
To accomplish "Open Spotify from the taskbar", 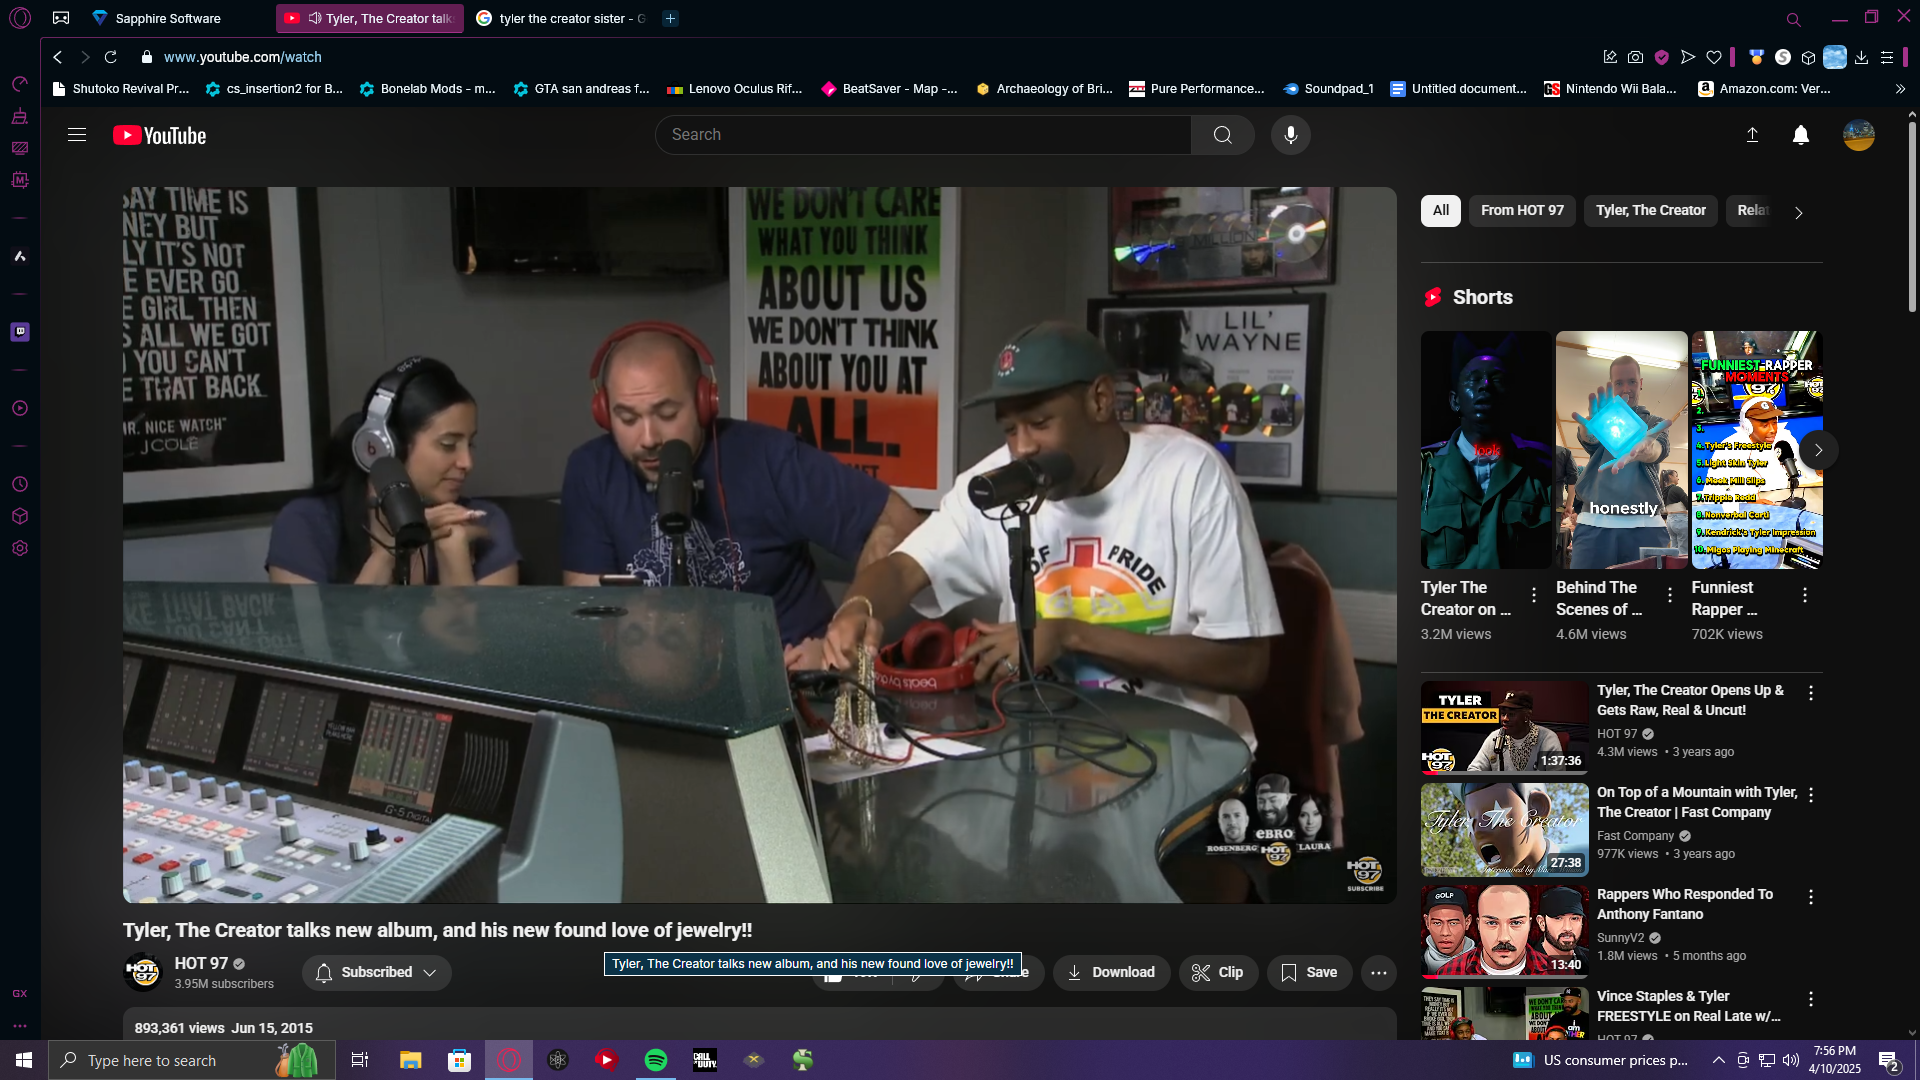I will 656,1060.
